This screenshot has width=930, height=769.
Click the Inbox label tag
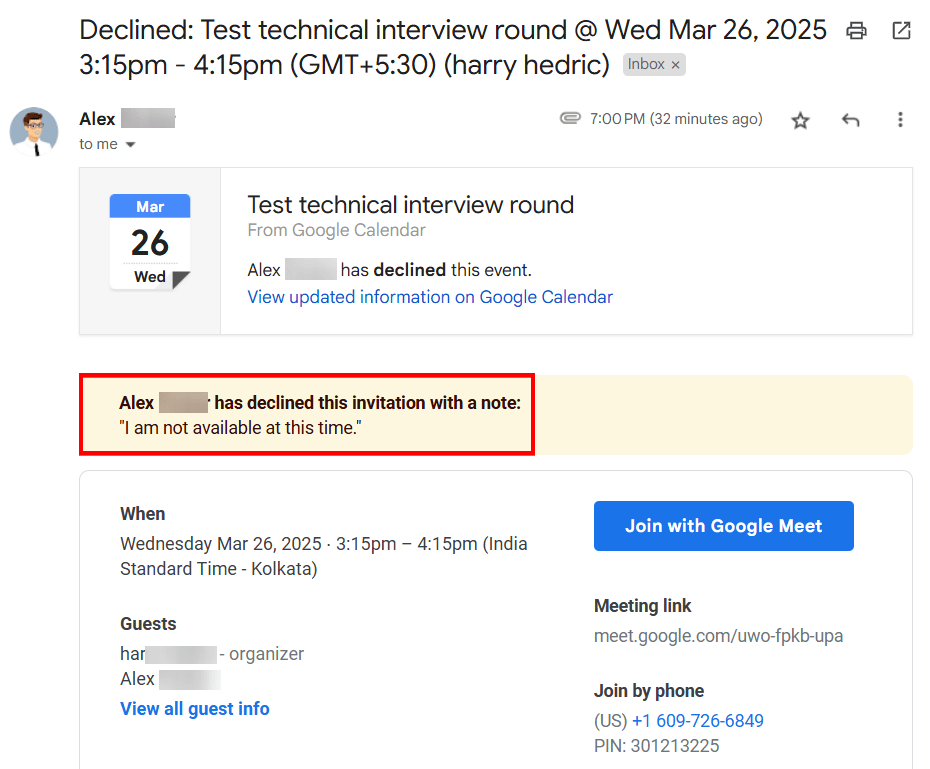(x=645, y=65)
